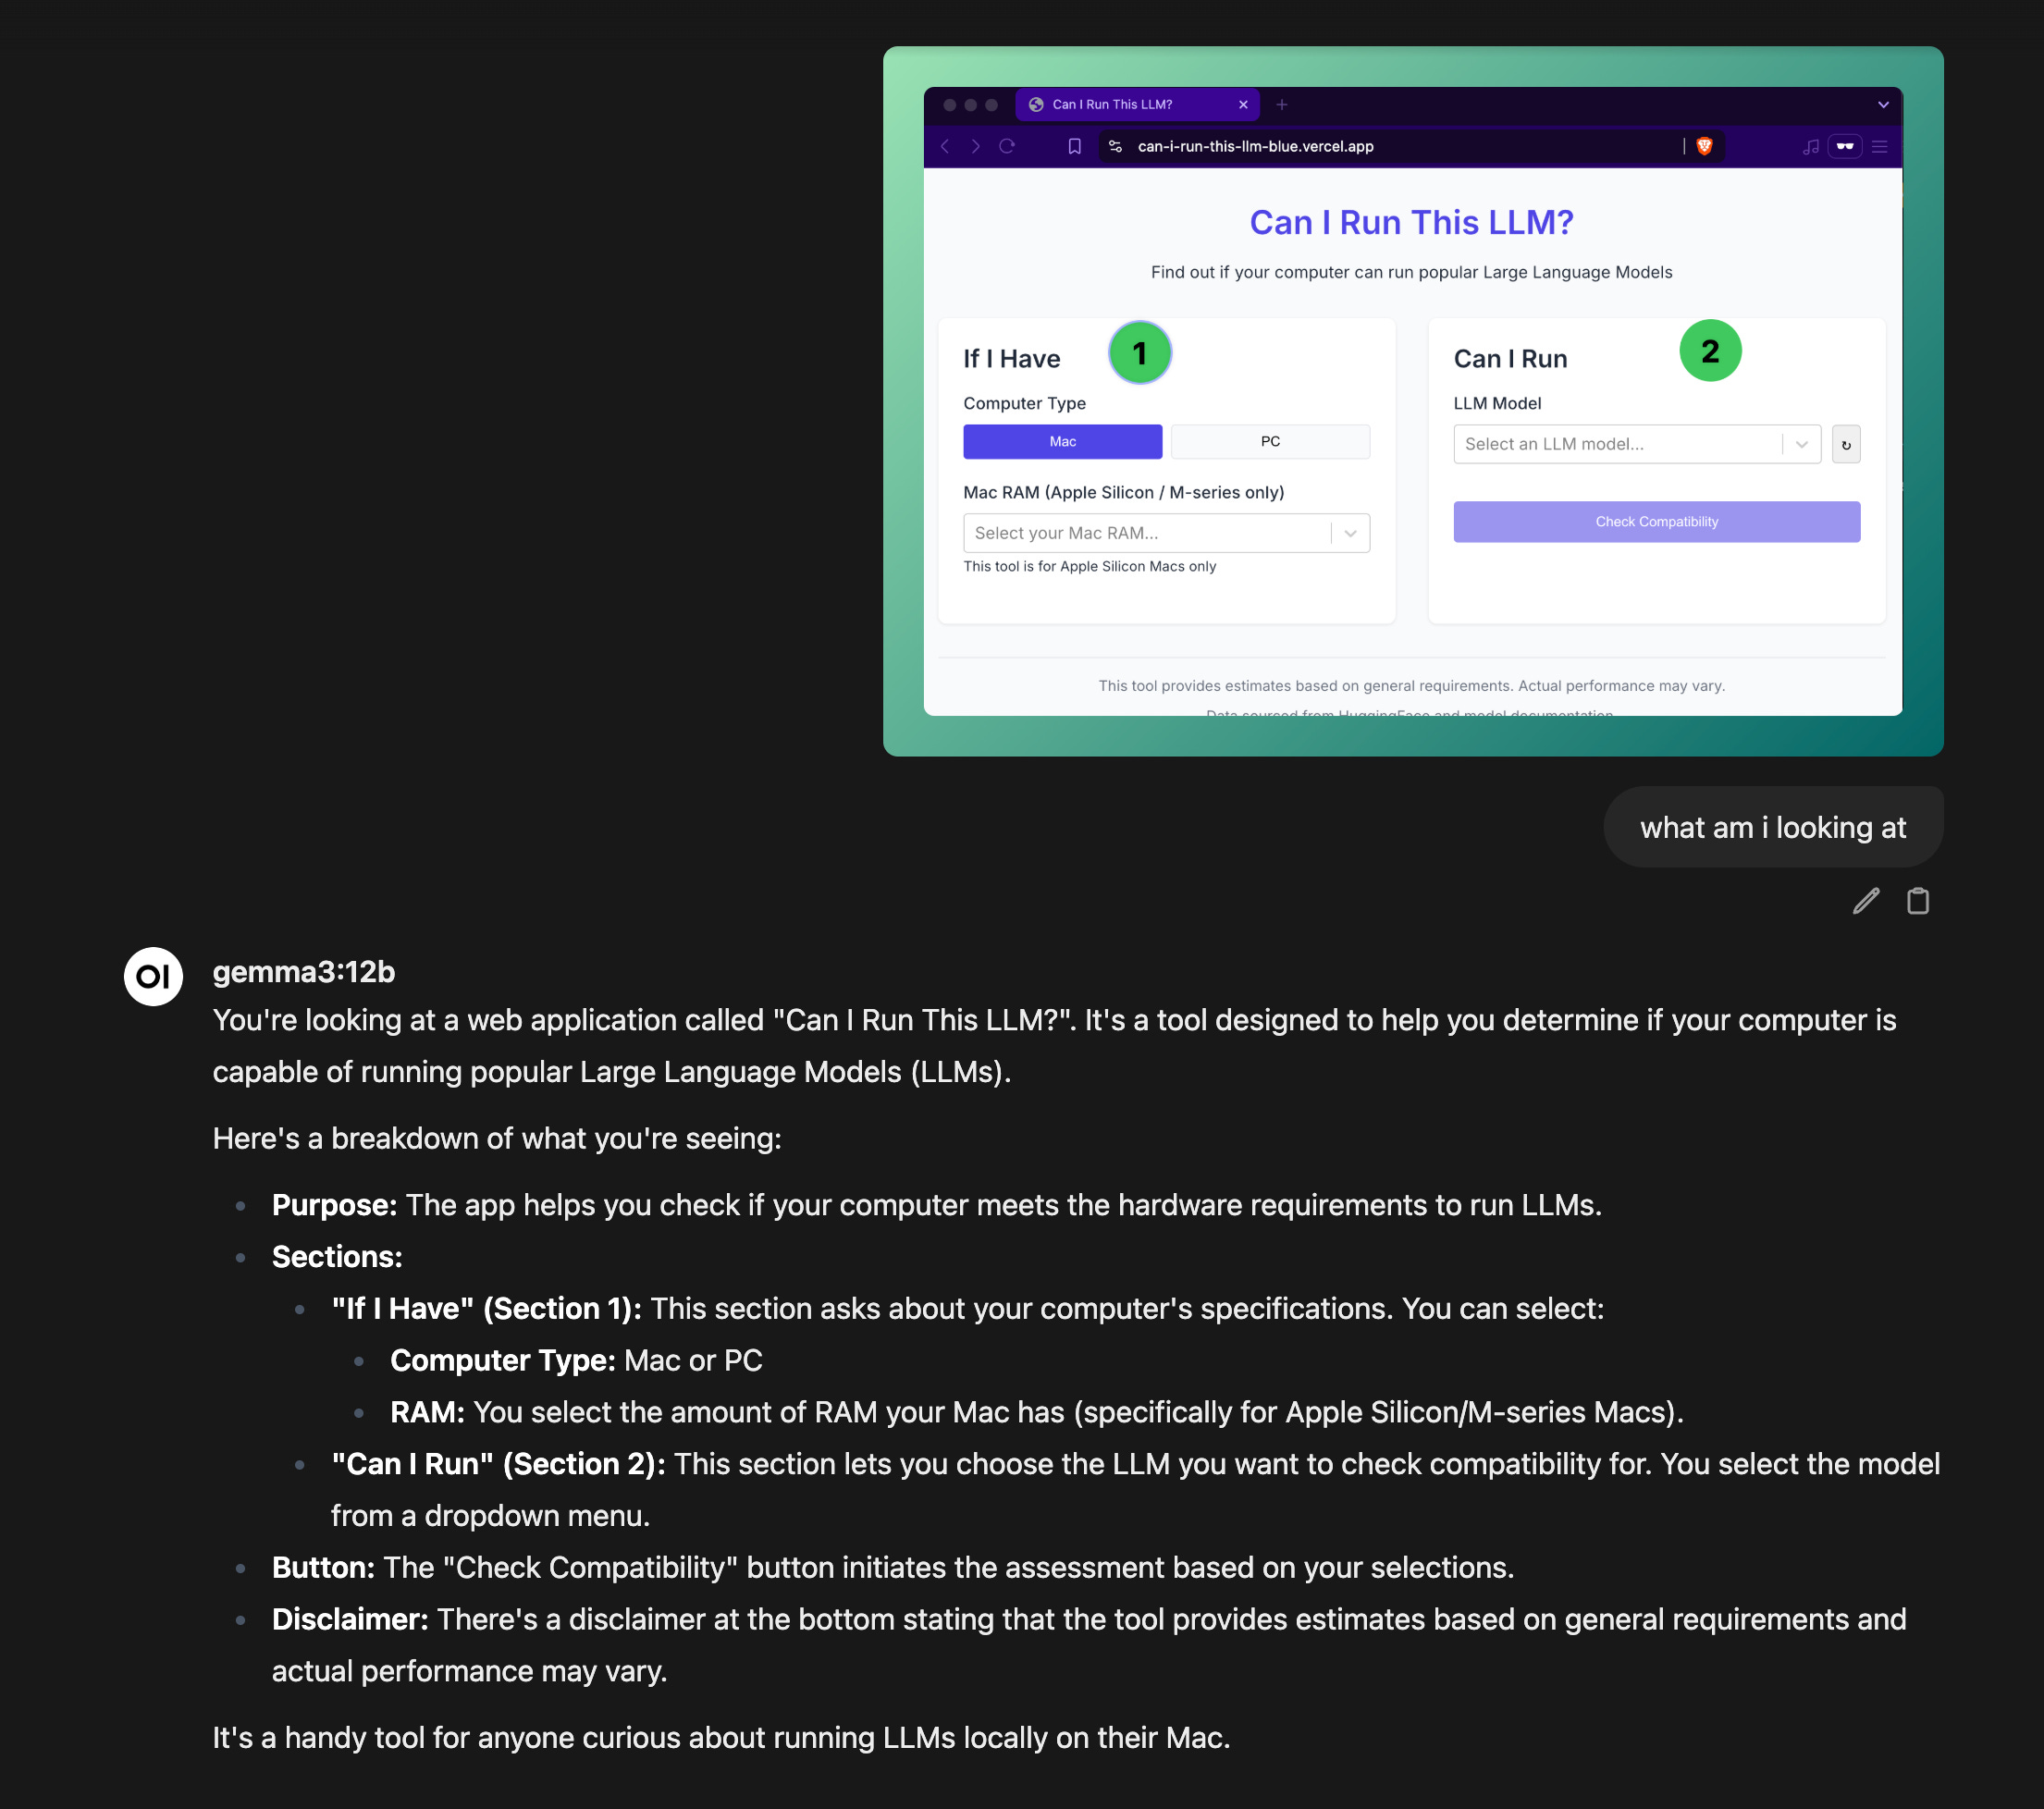Screen dimensions: 2044x1809
Task: Click the ollama model avatar
Action: click(x=153, y=976)
